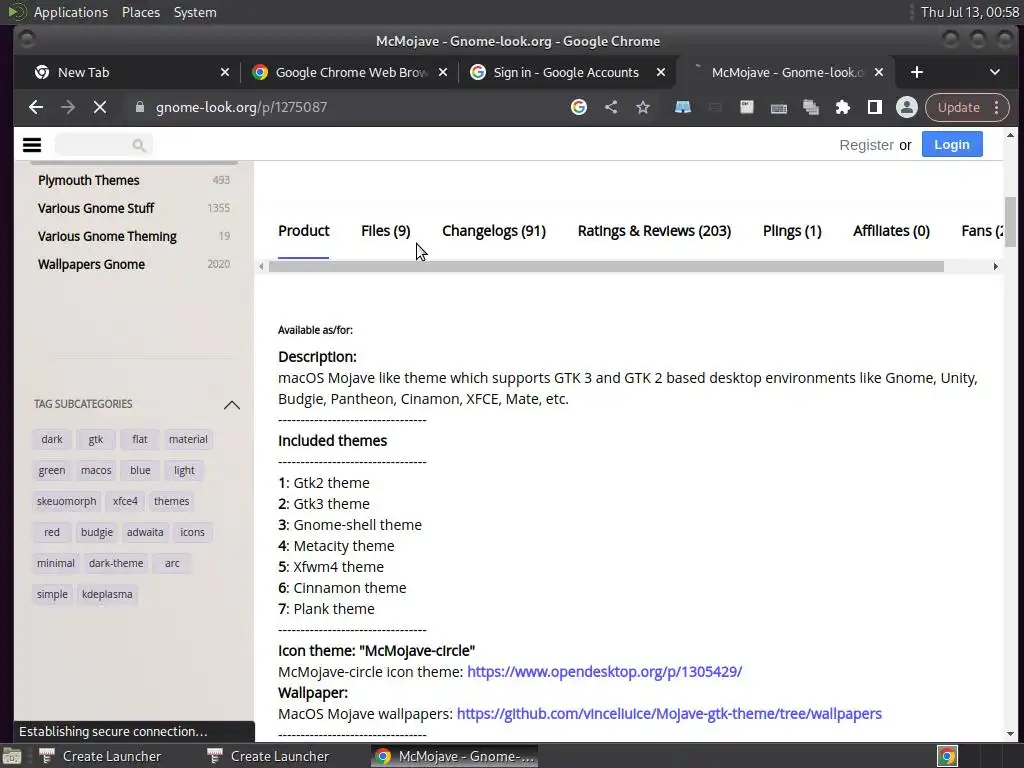The width and height of the screenshot is (1024, 768).
Task: Switch to Google Chrome Web Browser tab
Action: point(349,72)
